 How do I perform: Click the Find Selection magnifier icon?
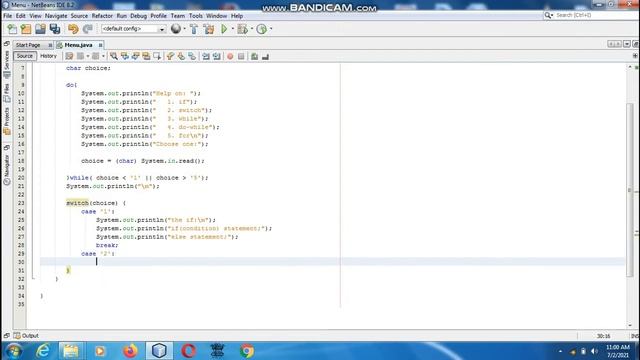click(x=114, y=56)
